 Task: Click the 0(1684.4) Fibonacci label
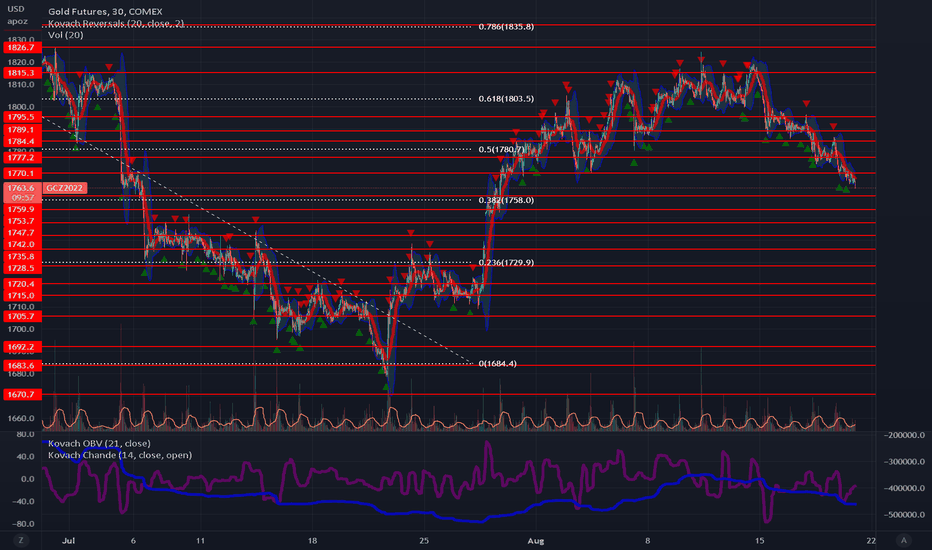pos(498,364)
